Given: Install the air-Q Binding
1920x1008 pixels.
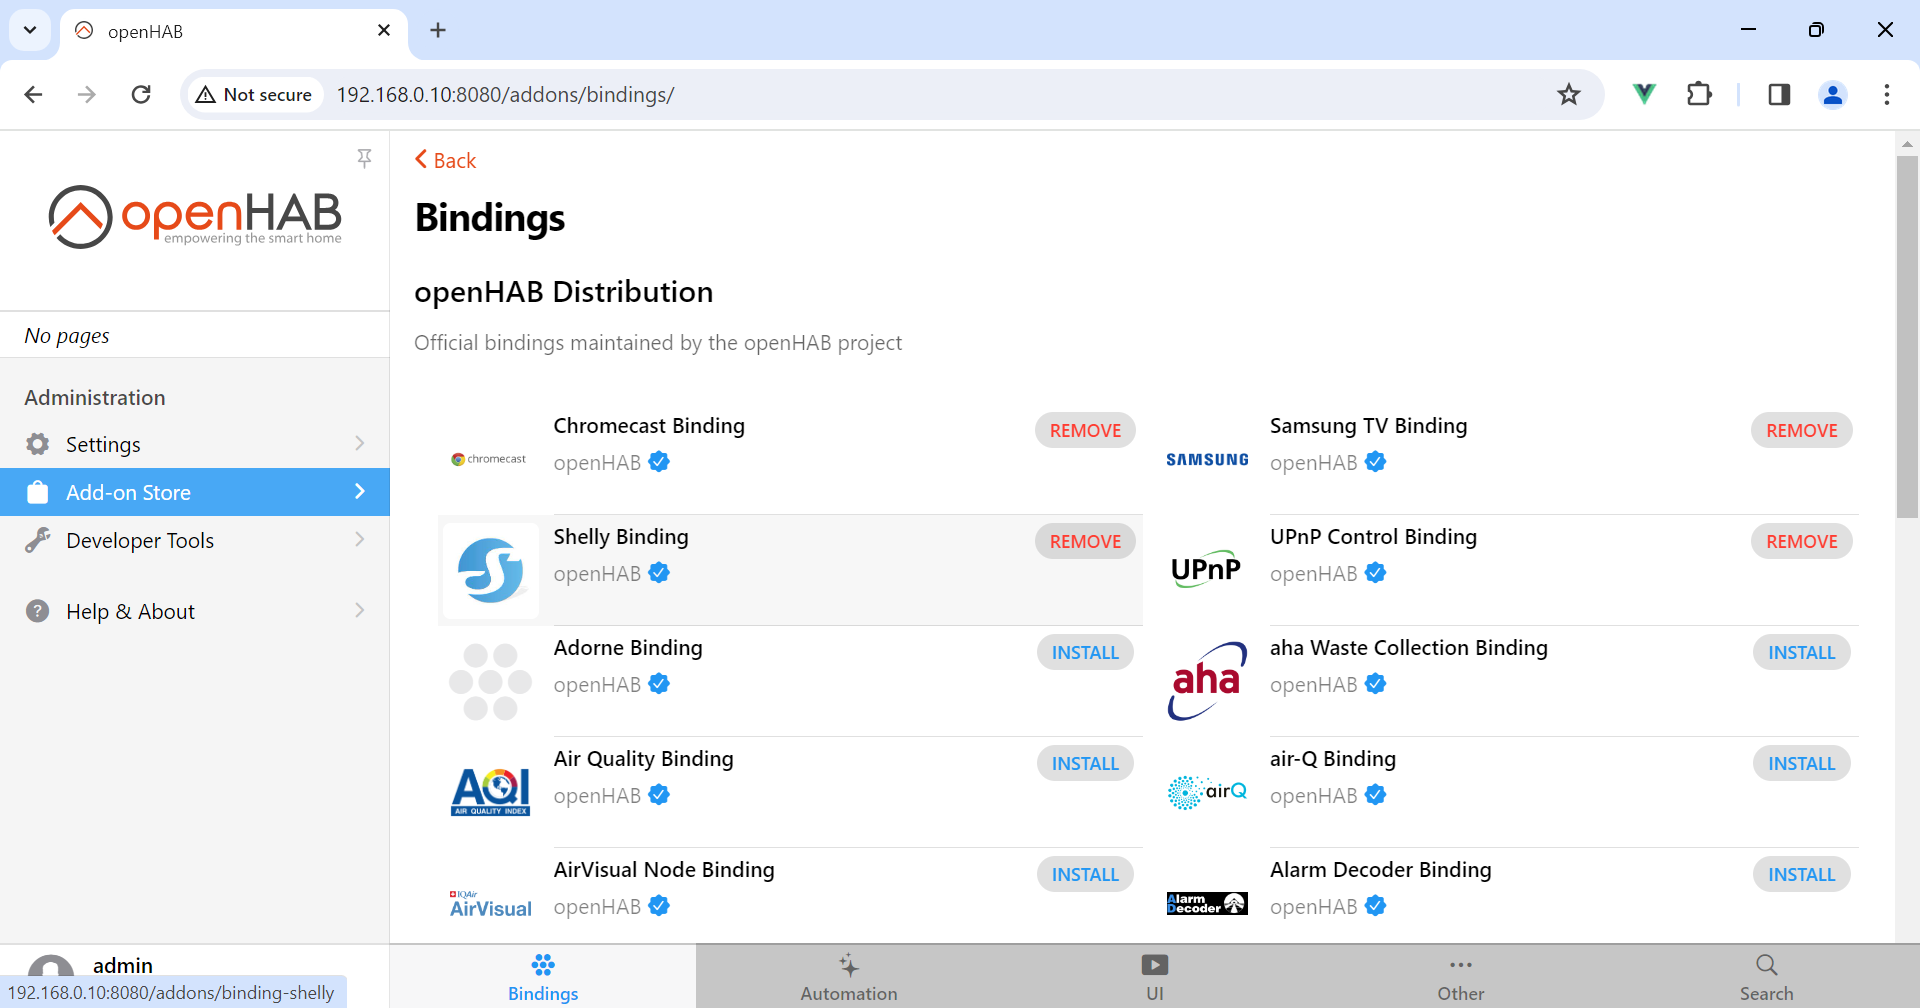Looking at the screenshot, I should point(1802,763).
